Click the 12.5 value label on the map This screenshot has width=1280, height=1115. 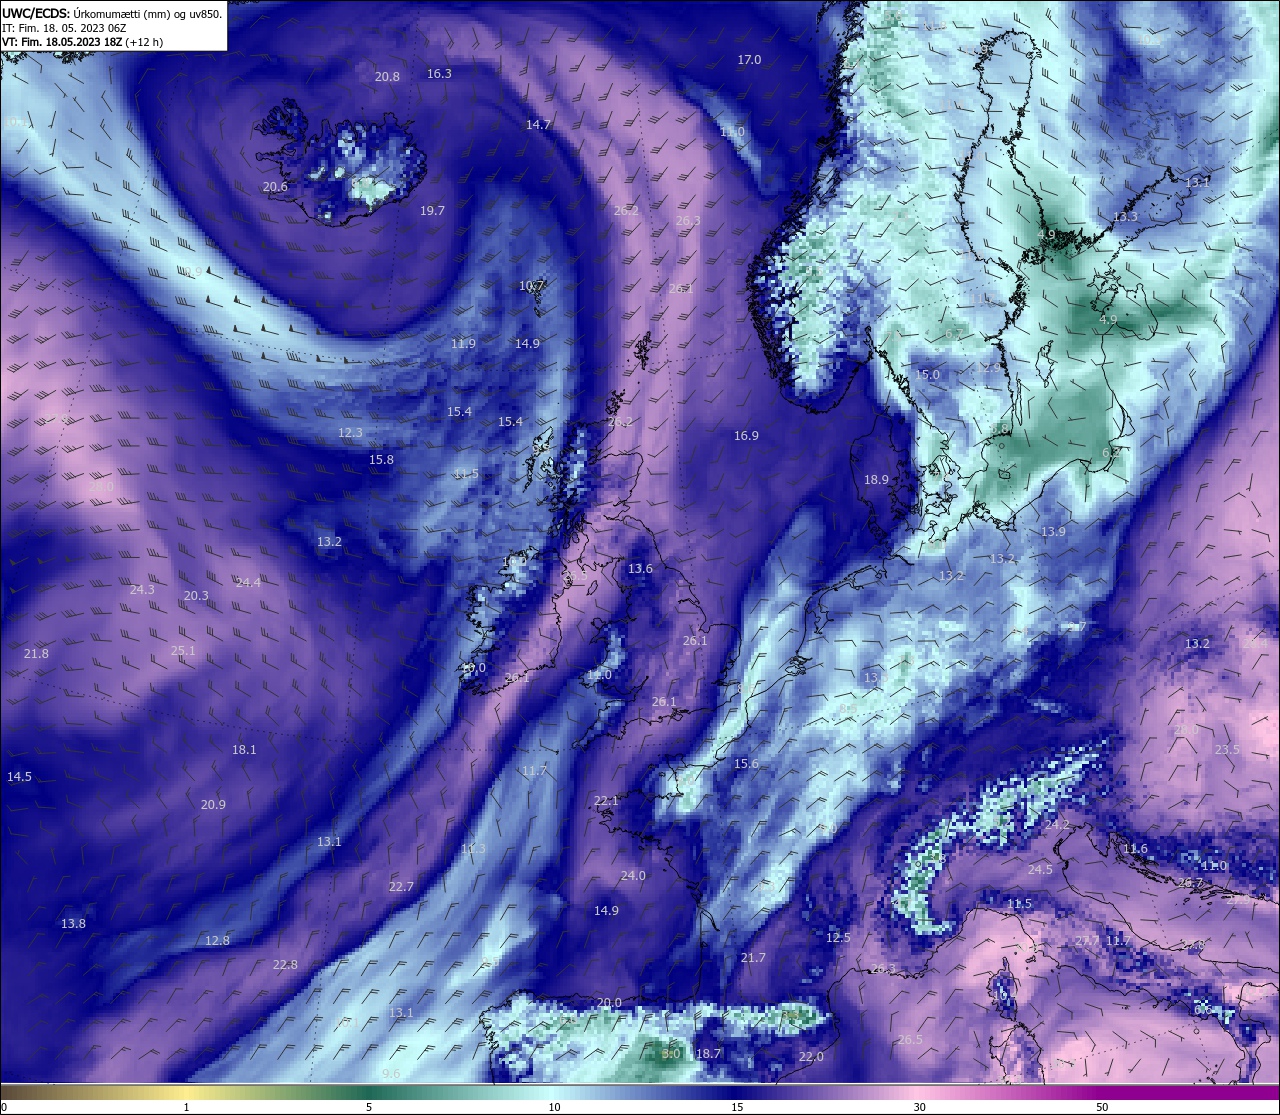838,938
